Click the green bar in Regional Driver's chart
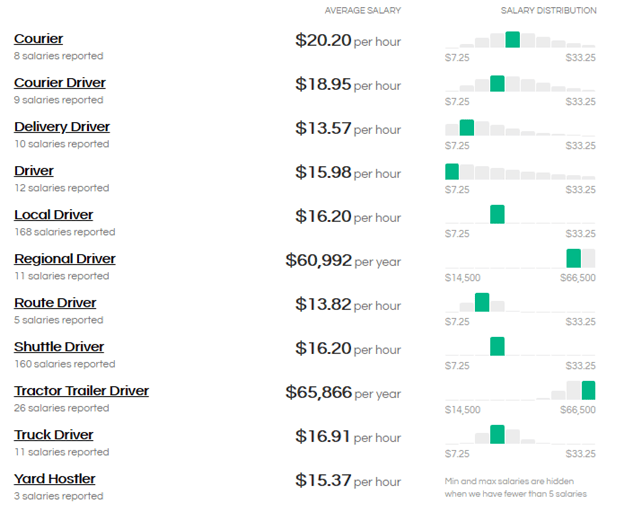Image resolution: width=624 pixels, height=521 pixels. coord(573,258)
